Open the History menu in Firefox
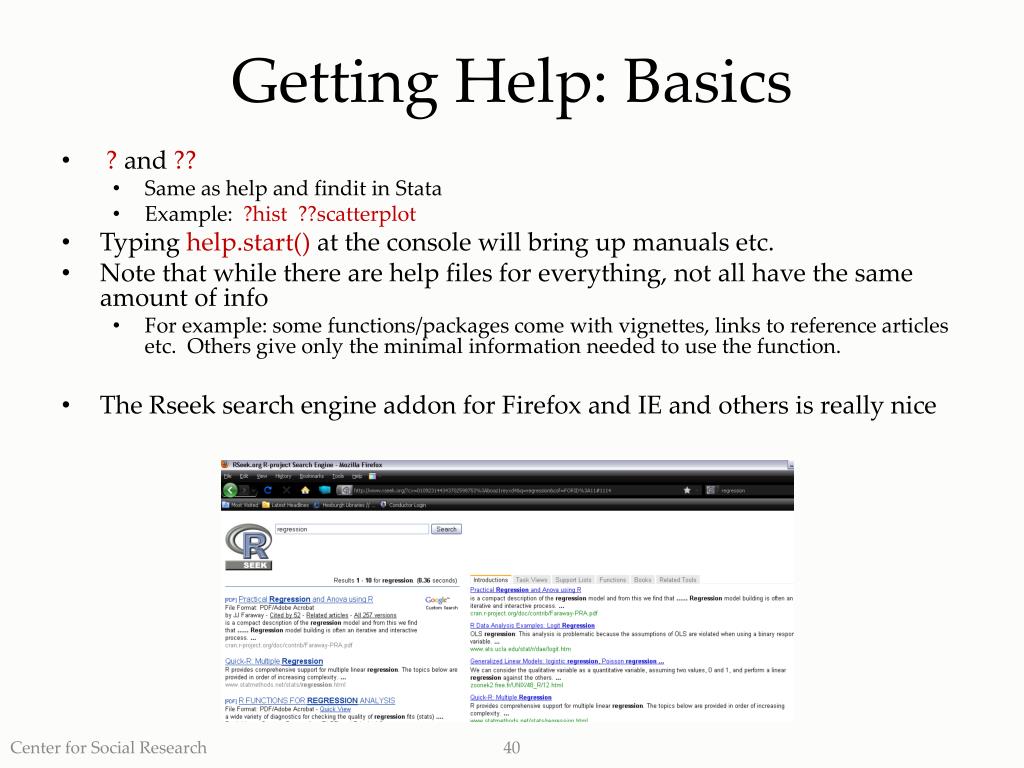 pos(283,477)
